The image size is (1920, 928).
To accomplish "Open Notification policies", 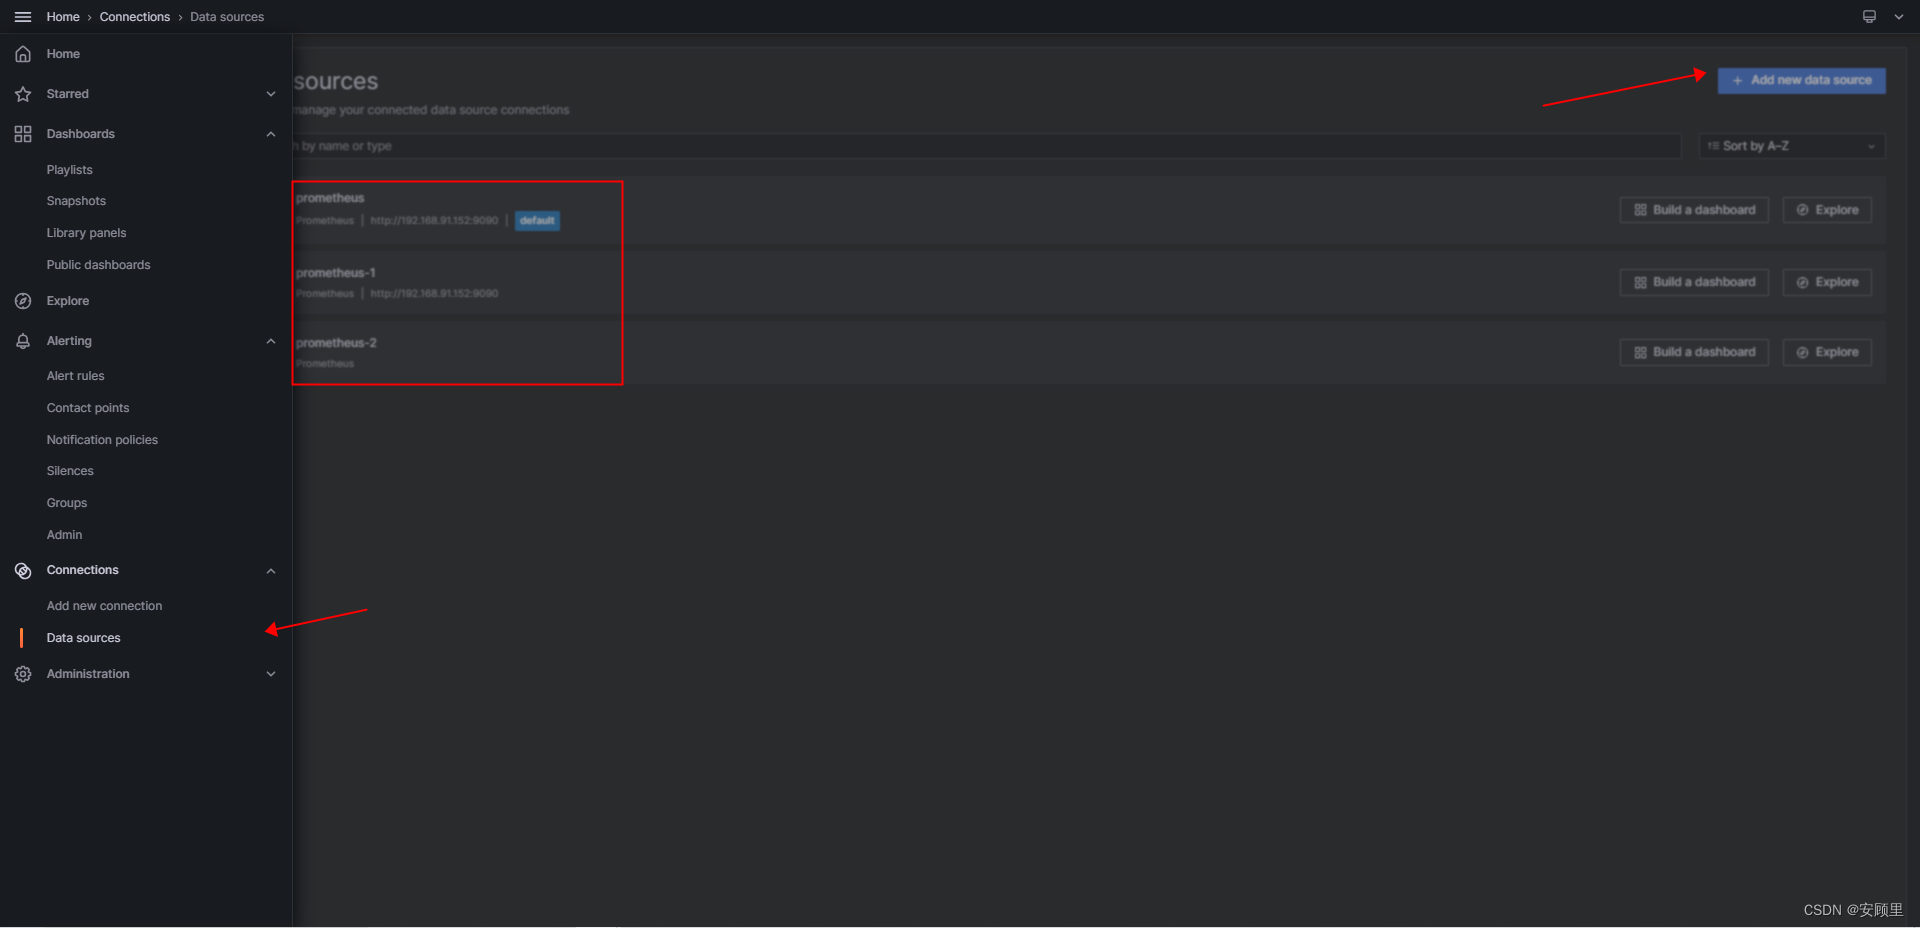I will (x=102, y=440).
